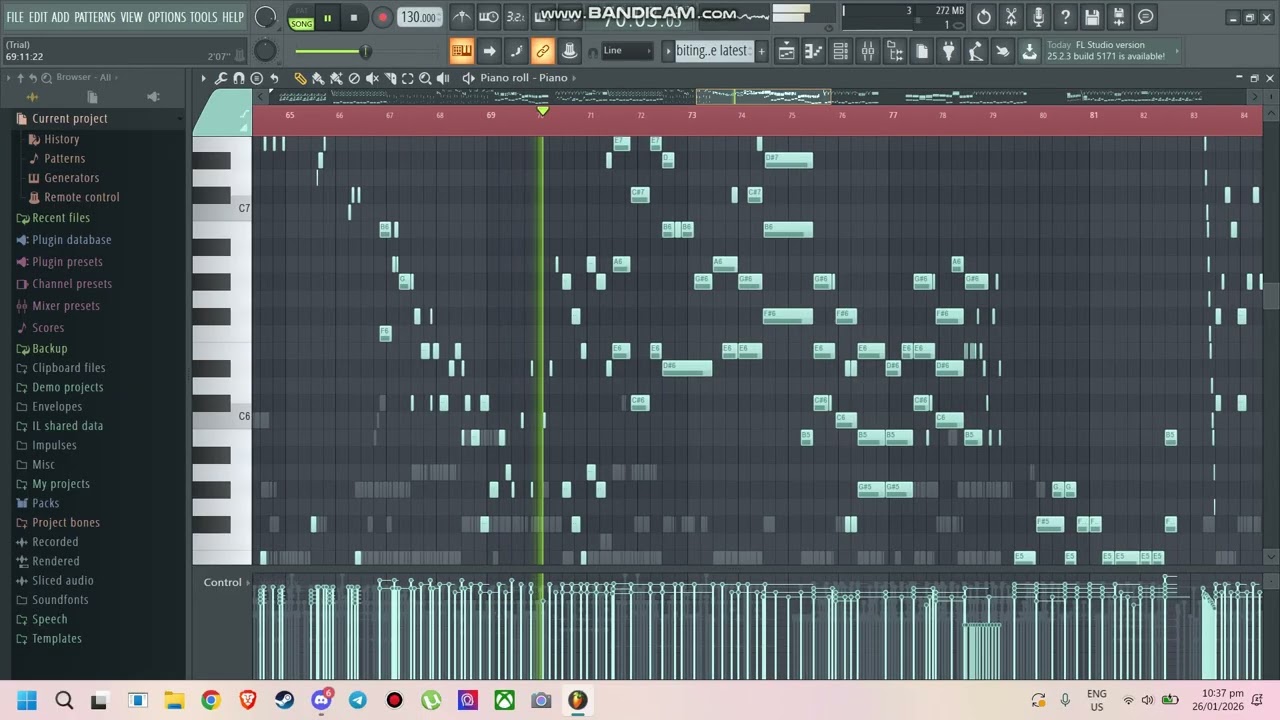Open the Playlist window from main toolbar
Screen dimensions: 1280x720
click(786, 51)
